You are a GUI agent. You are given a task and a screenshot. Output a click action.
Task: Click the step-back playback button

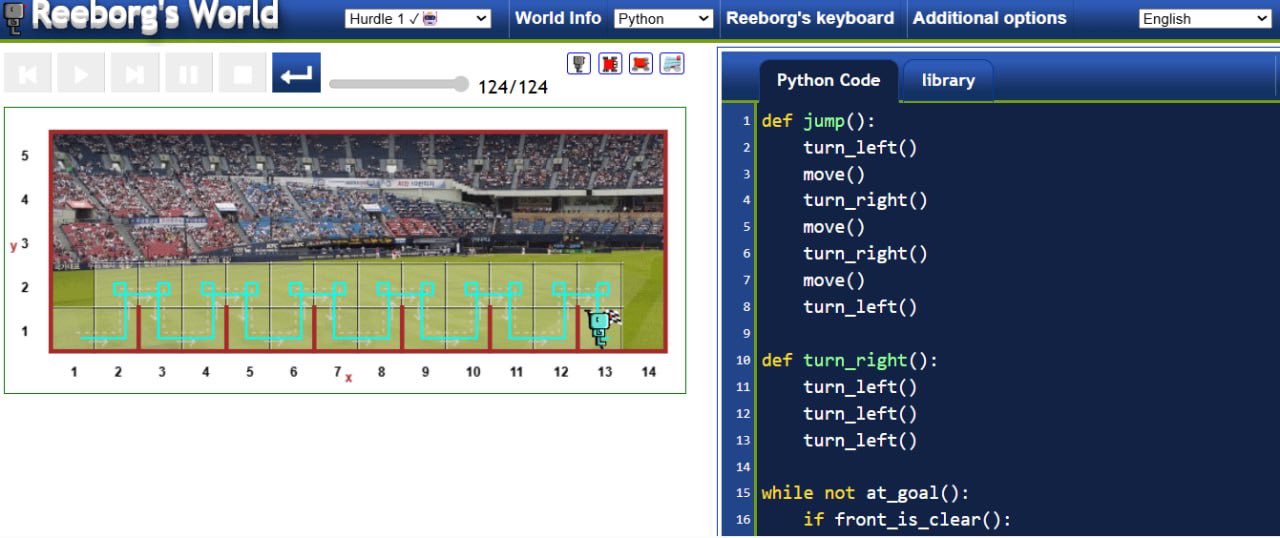click(28, 73)
